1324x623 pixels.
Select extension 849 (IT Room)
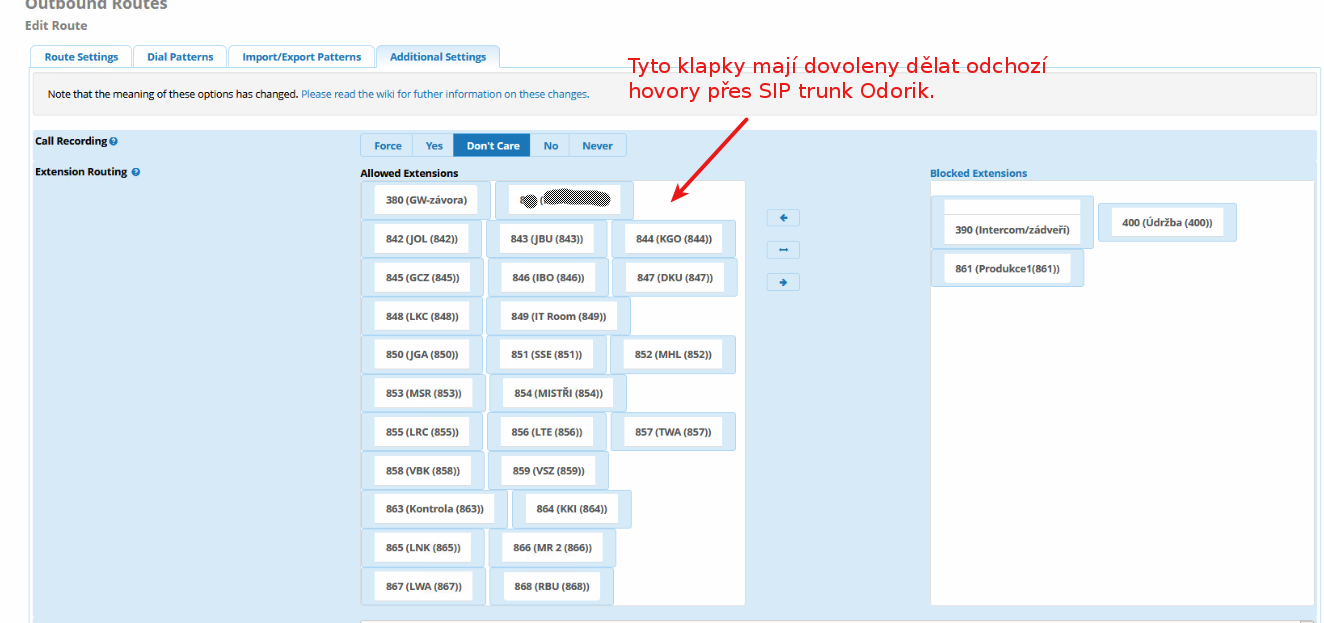coord(558,316)
